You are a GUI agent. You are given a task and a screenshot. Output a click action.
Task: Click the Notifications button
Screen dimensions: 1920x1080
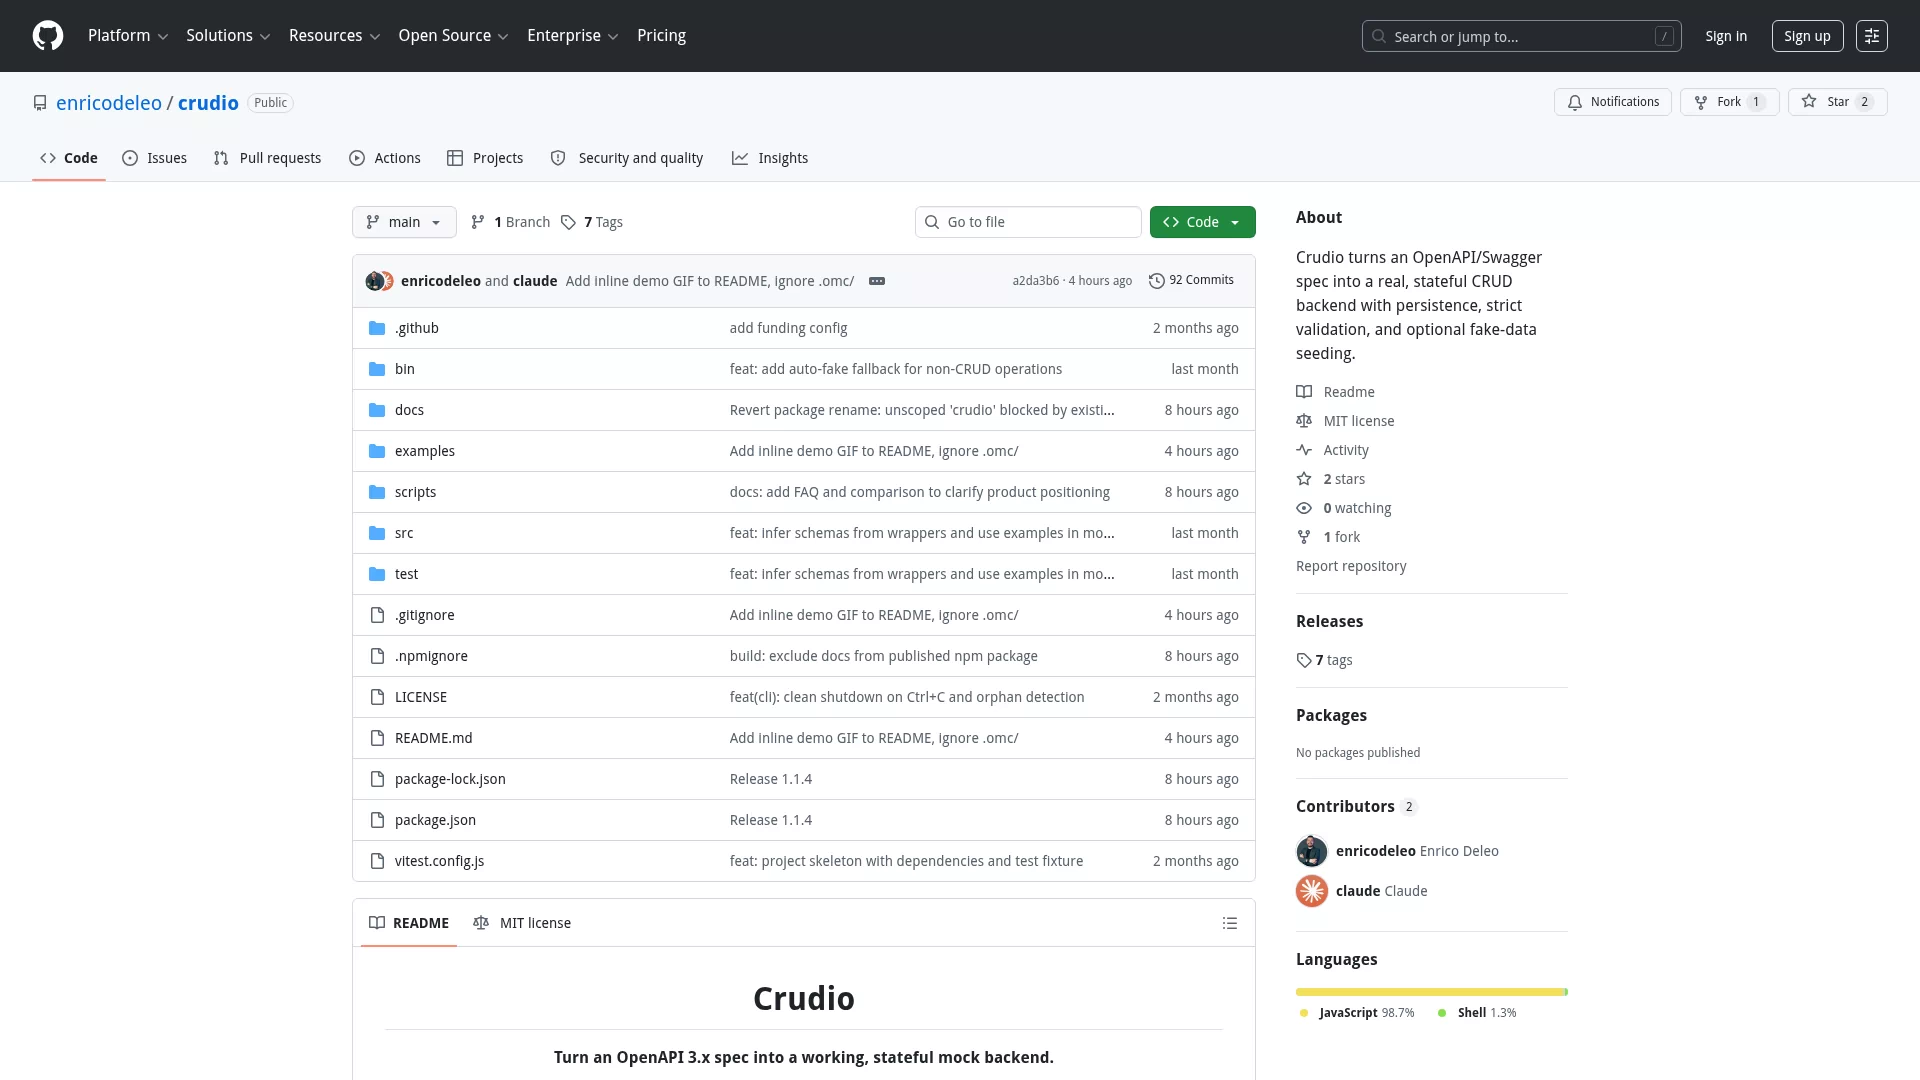(x=1613, y=102)
